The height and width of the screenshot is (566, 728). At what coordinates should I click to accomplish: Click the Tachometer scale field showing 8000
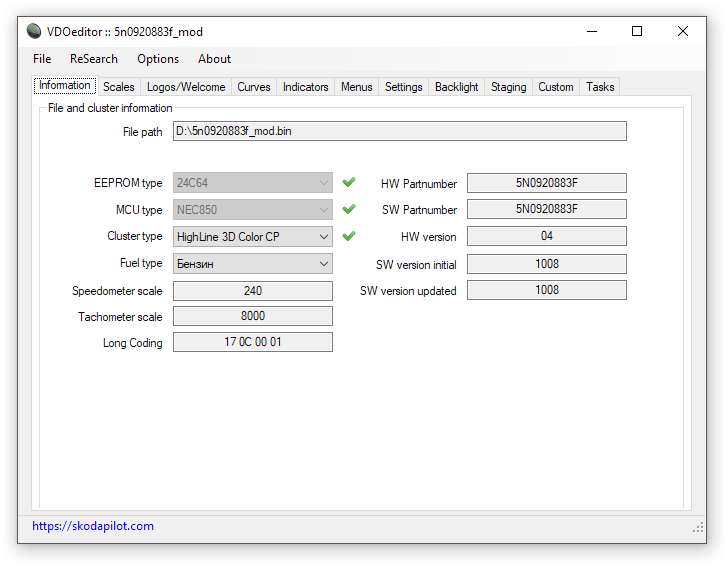(253, 316)
